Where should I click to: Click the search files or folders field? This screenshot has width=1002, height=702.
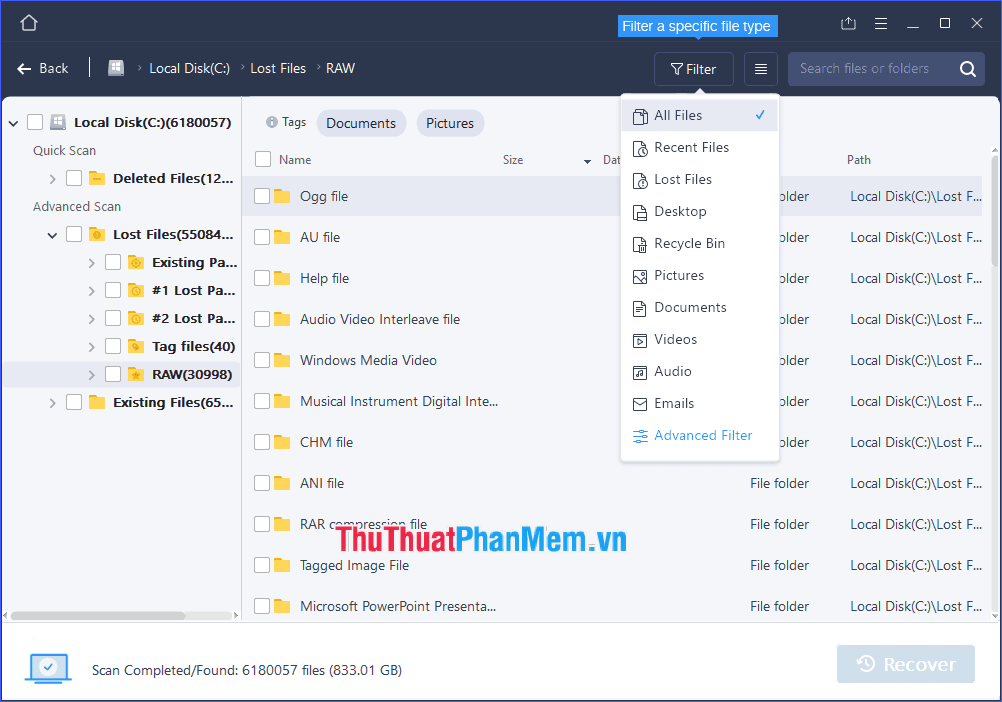tap(880, 68)
